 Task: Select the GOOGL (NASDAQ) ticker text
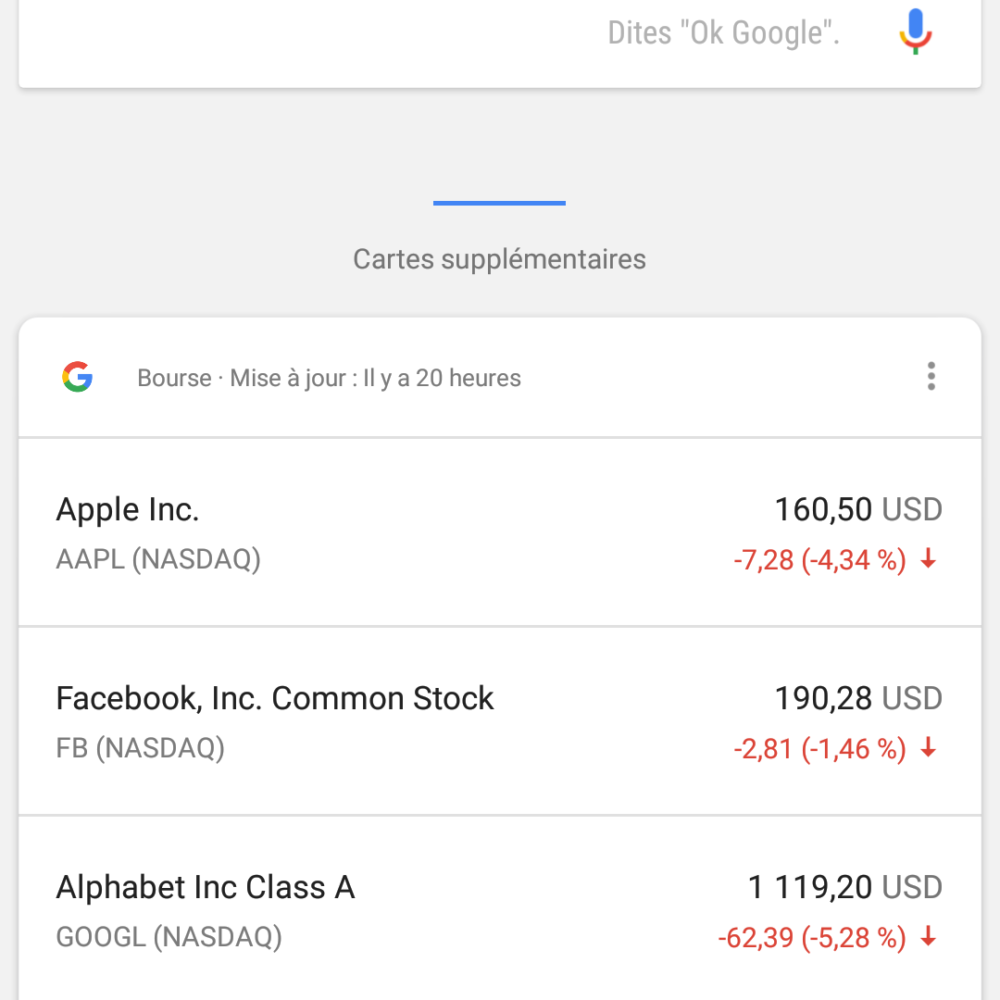[x=169, y=937]
